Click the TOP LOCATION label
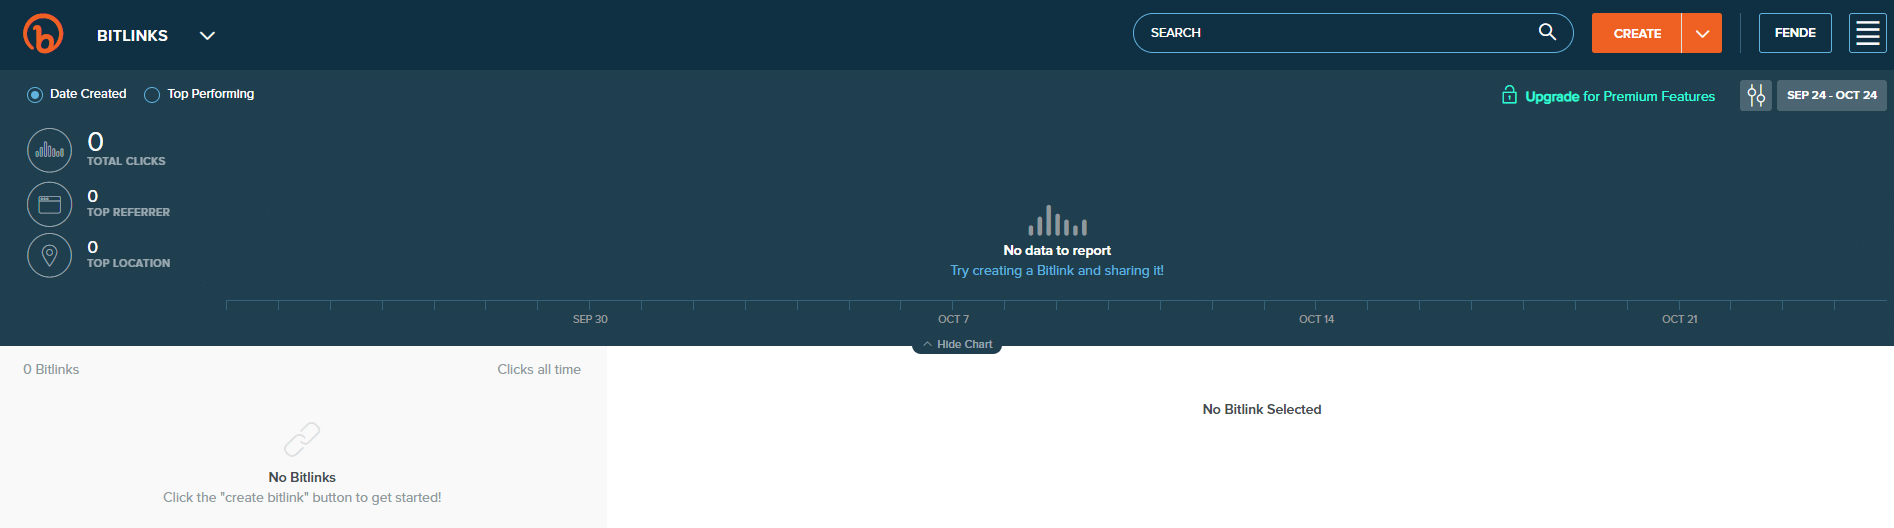The width and height of the screenshot is (1894, 528). coord(128,263)
